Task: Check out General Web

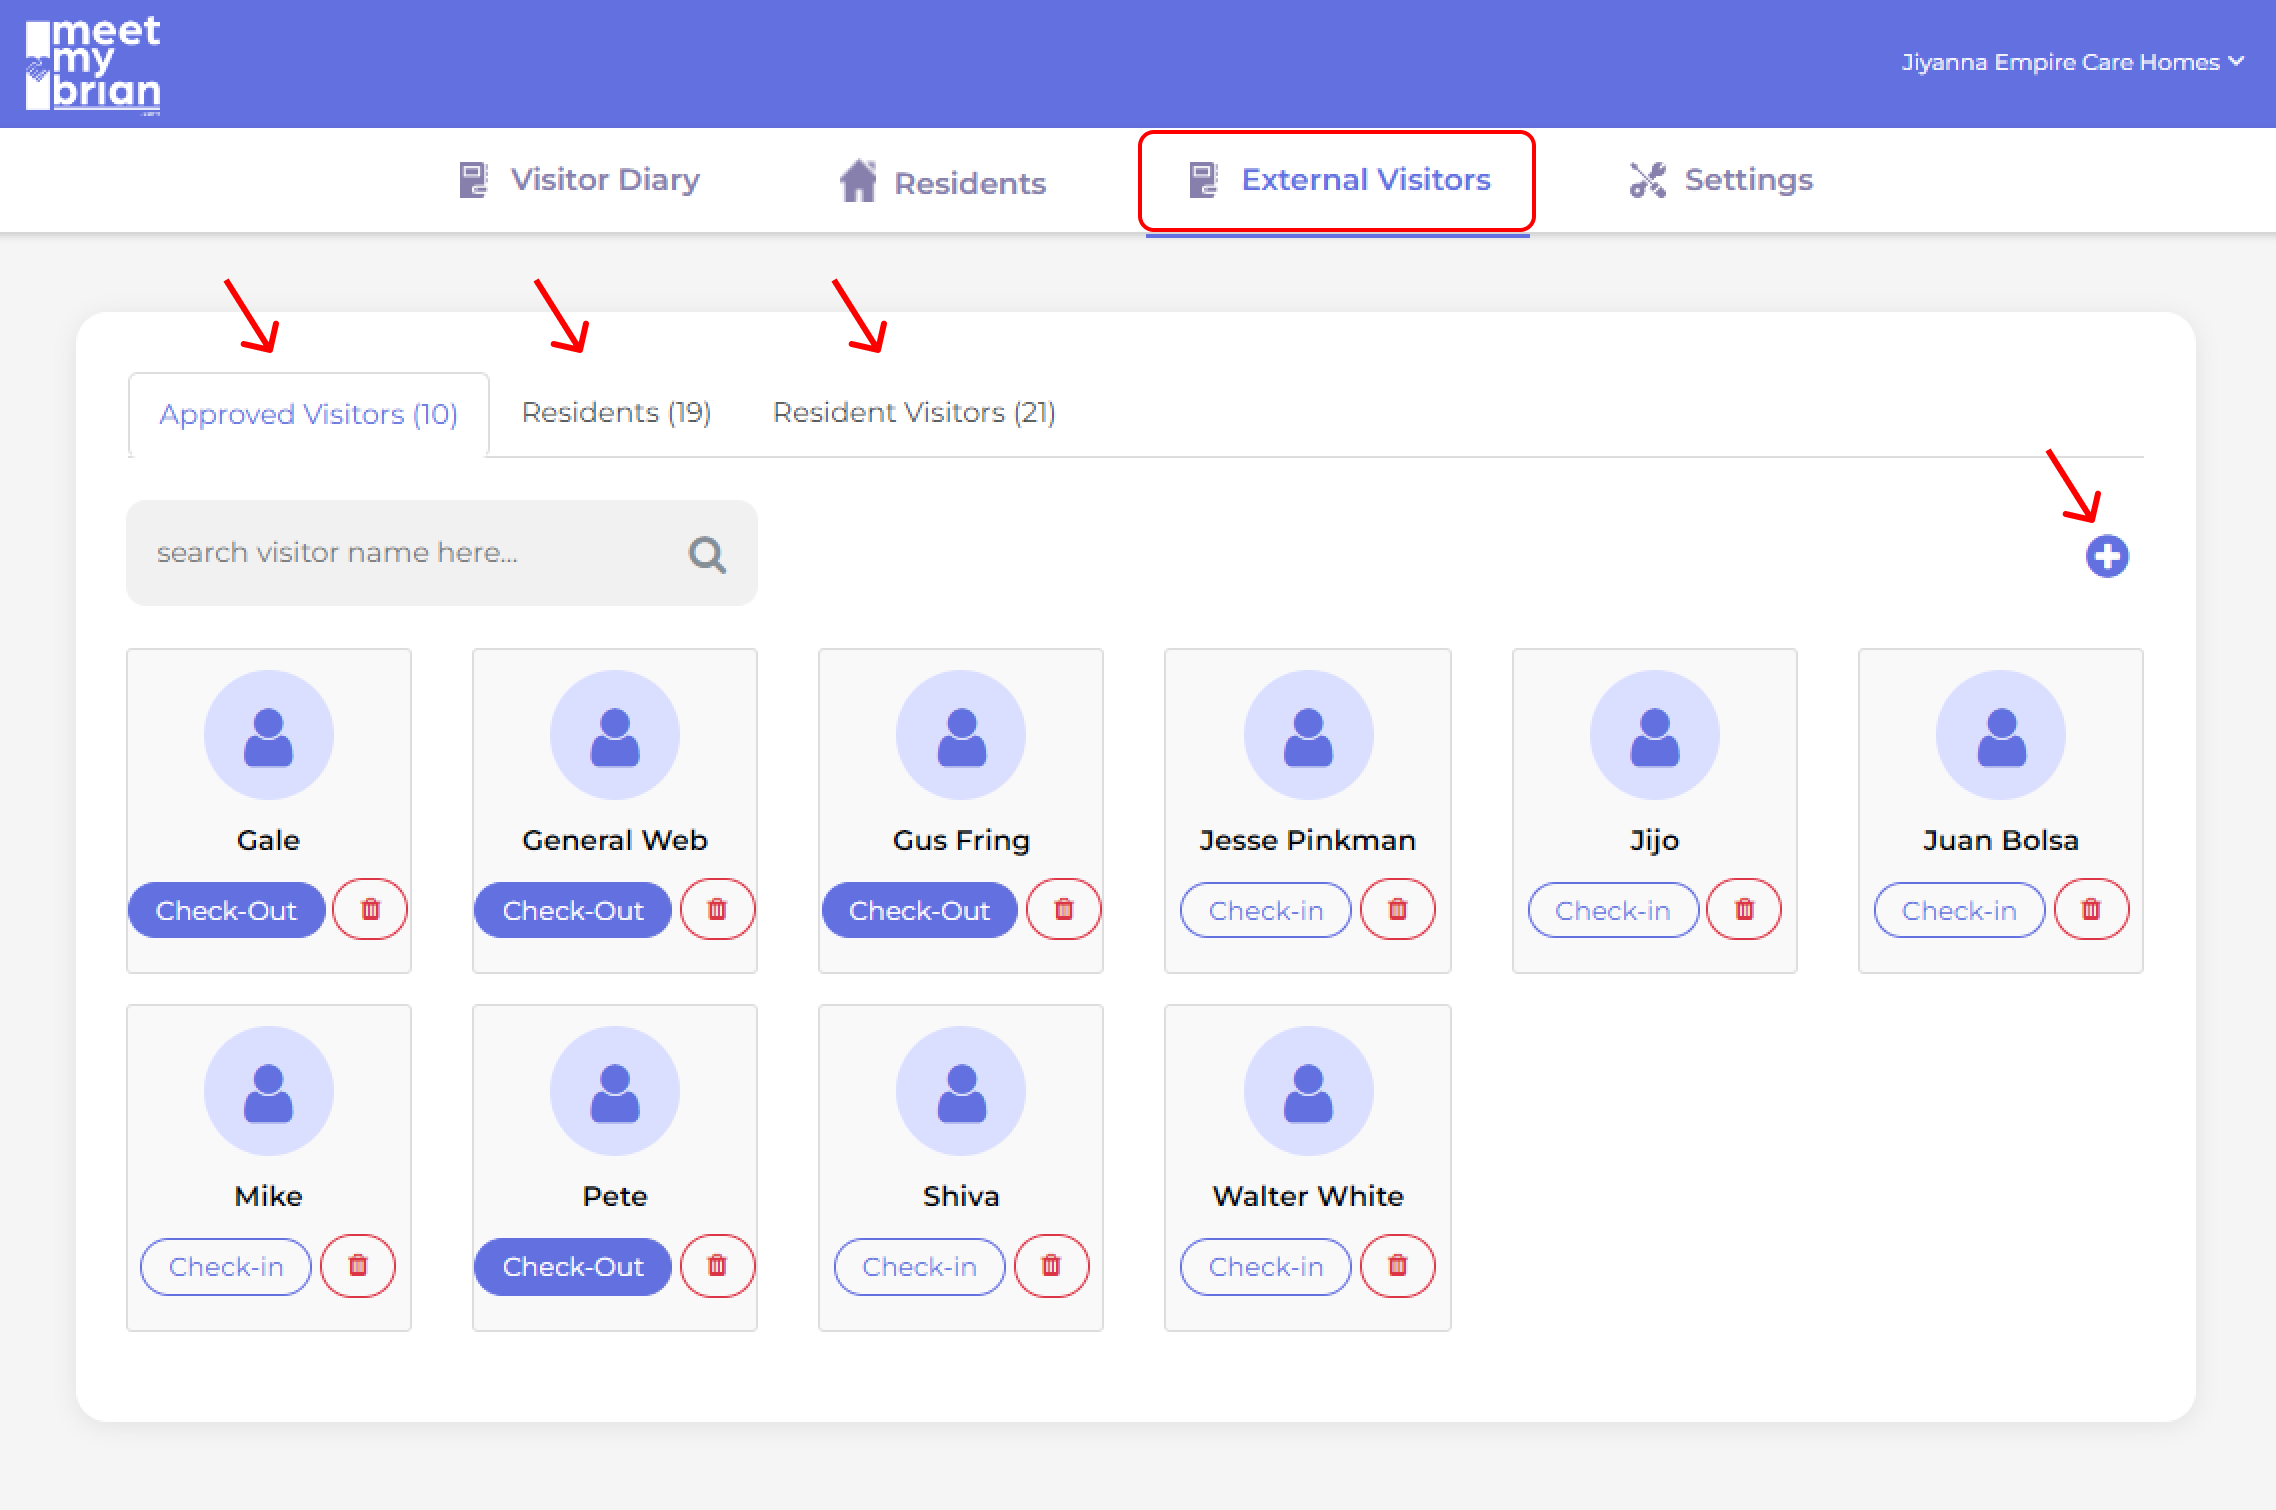Action: [572, 910]
